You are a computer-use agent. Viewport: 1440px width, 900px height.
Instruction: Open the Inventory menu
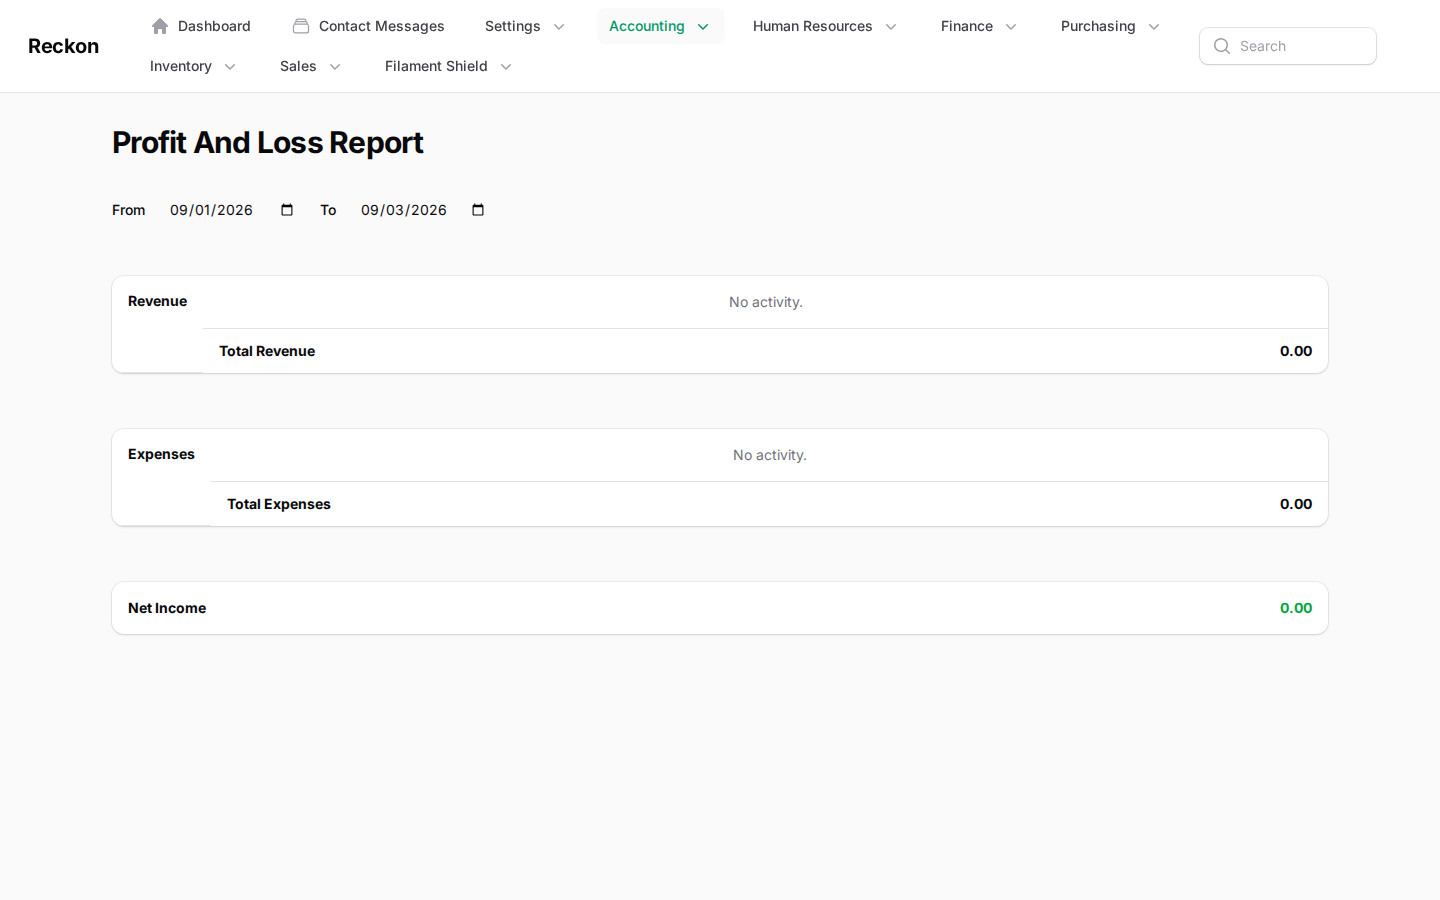point(193,66)
